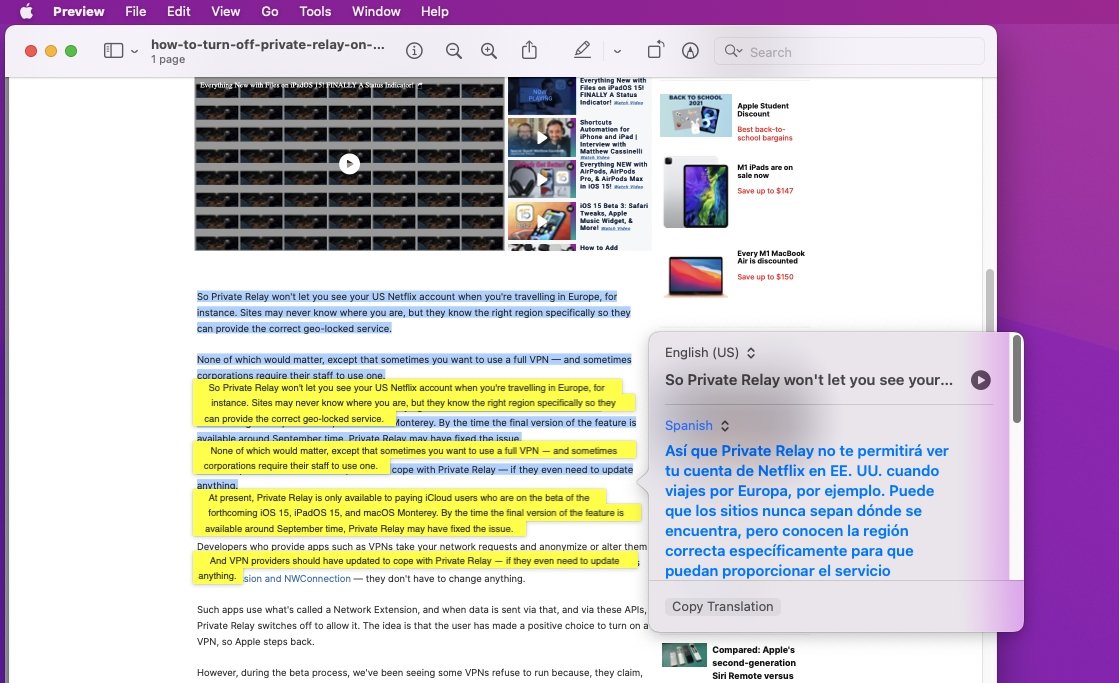This screenshot has height=683, width=1119.
Task: Open the Preview app menu
Action: click(x=79, y=11)
